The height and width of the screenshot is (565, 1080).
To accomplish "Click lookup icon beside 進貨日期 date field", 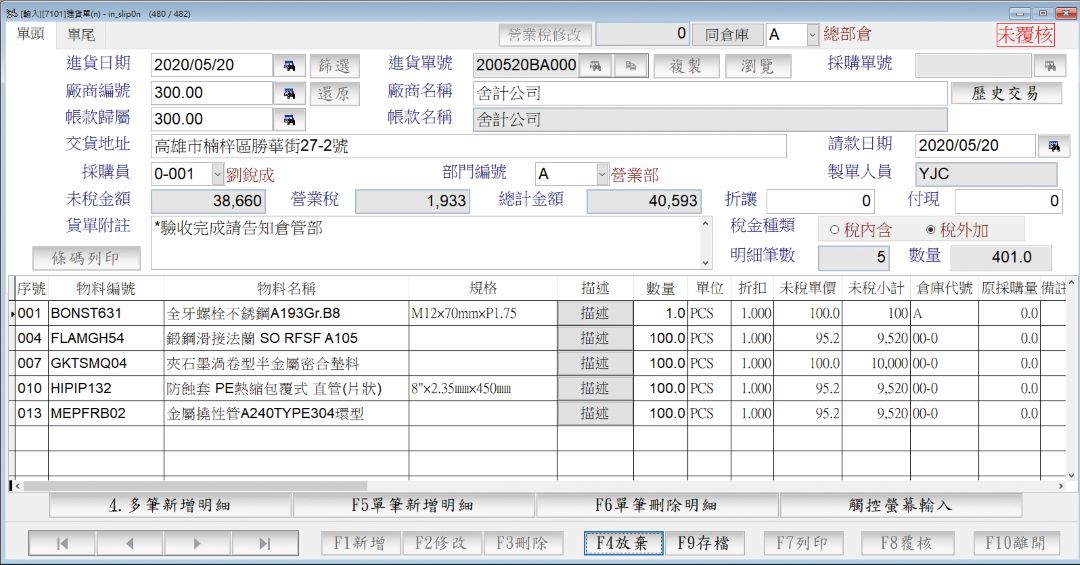I will [289, 65].
